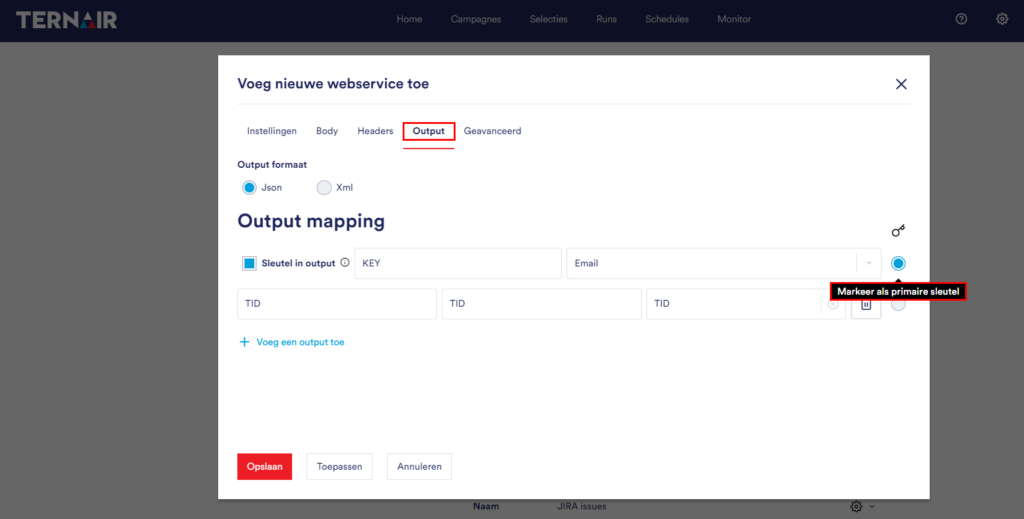Delete the TID output row with trash icon

[x=866, y=304]
